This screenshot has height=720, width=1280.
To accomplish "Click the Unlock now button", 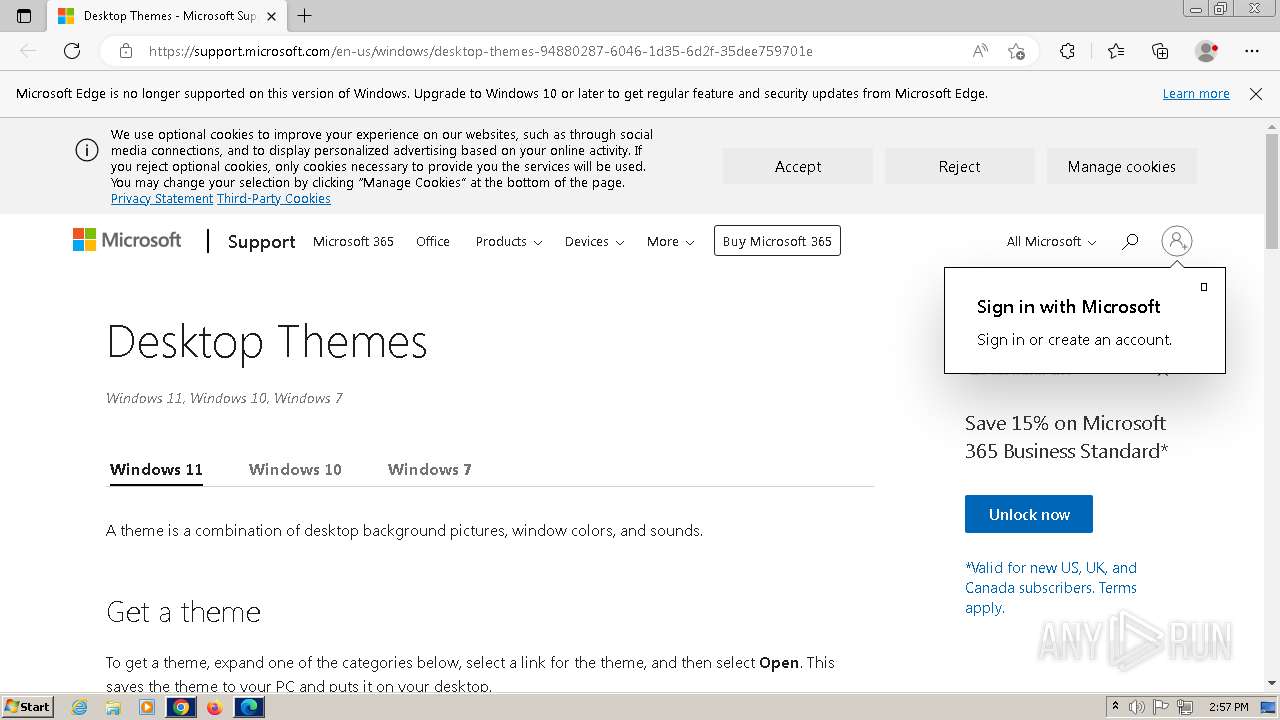I will pos(1028,514).
